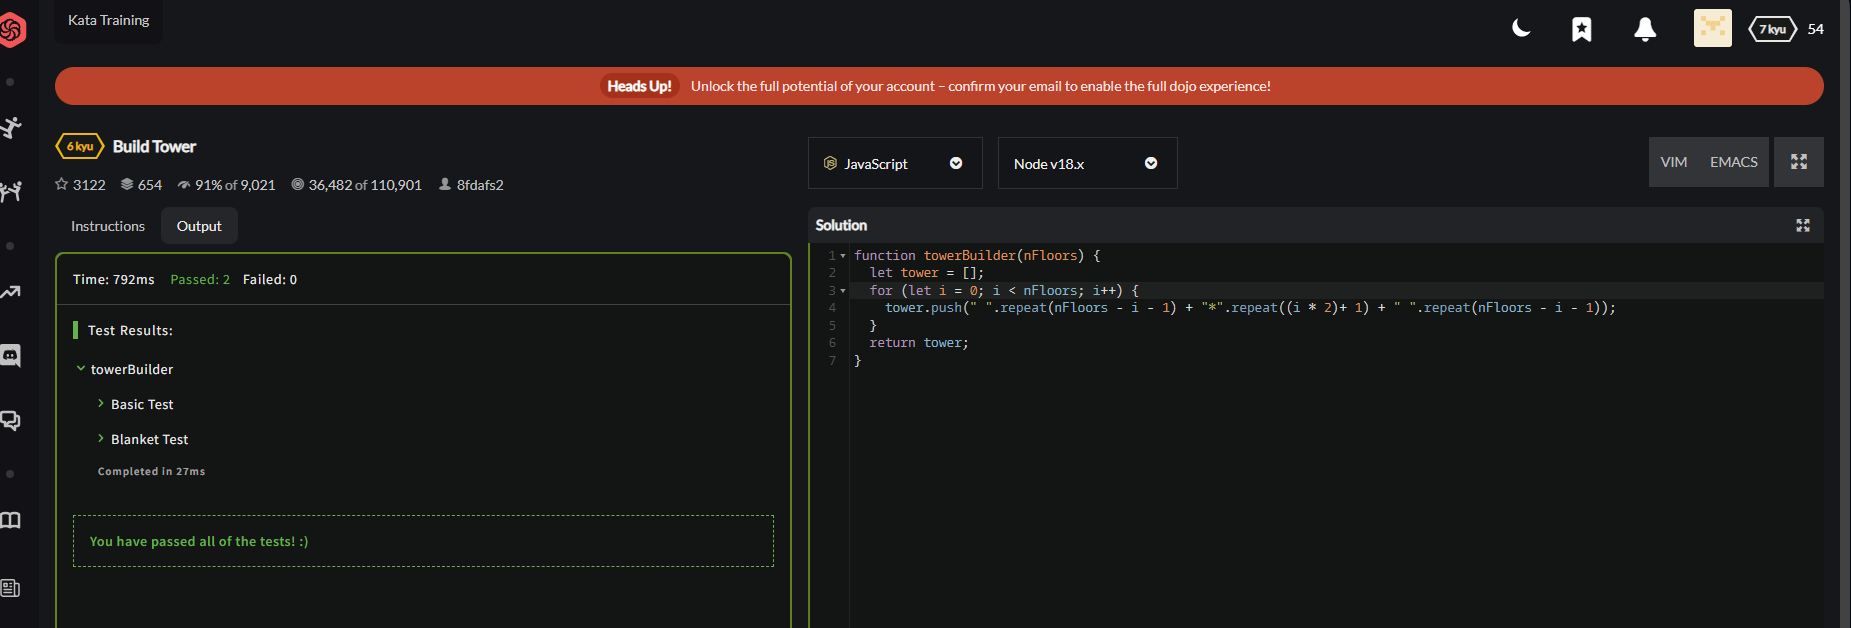Collapse the towerBuilder test group

click(131, 369)
